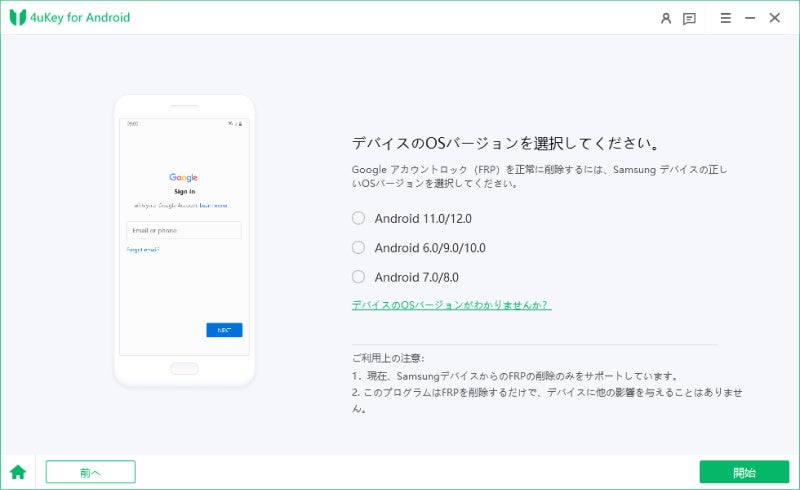Click the phone illustration's blue Next button
This screenshot has width=800, height=490.
(x=224, y=330)
